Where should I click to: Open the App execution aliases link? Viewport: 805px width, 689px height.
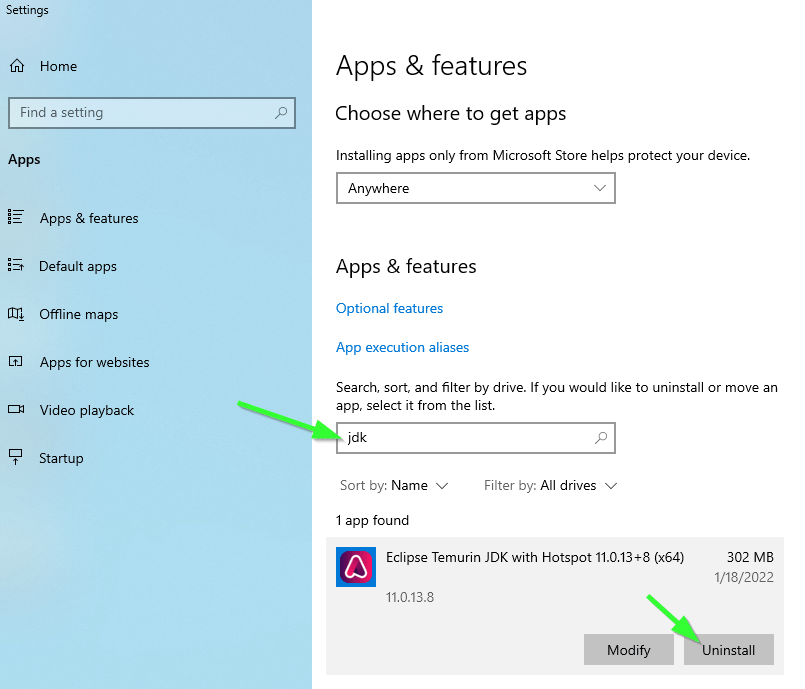[x=402, y=348]
